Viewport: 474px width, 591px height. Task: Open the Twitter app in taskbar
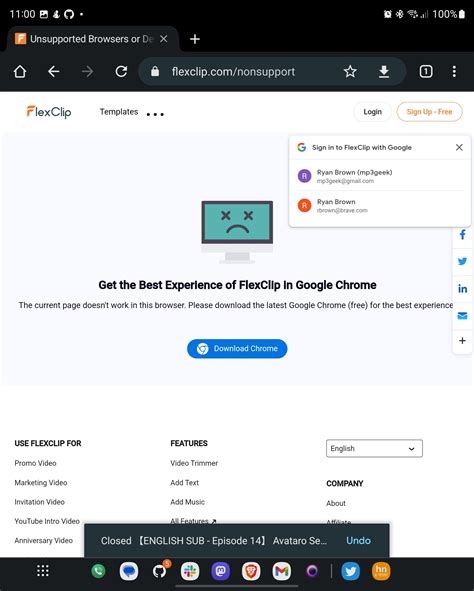350,571
